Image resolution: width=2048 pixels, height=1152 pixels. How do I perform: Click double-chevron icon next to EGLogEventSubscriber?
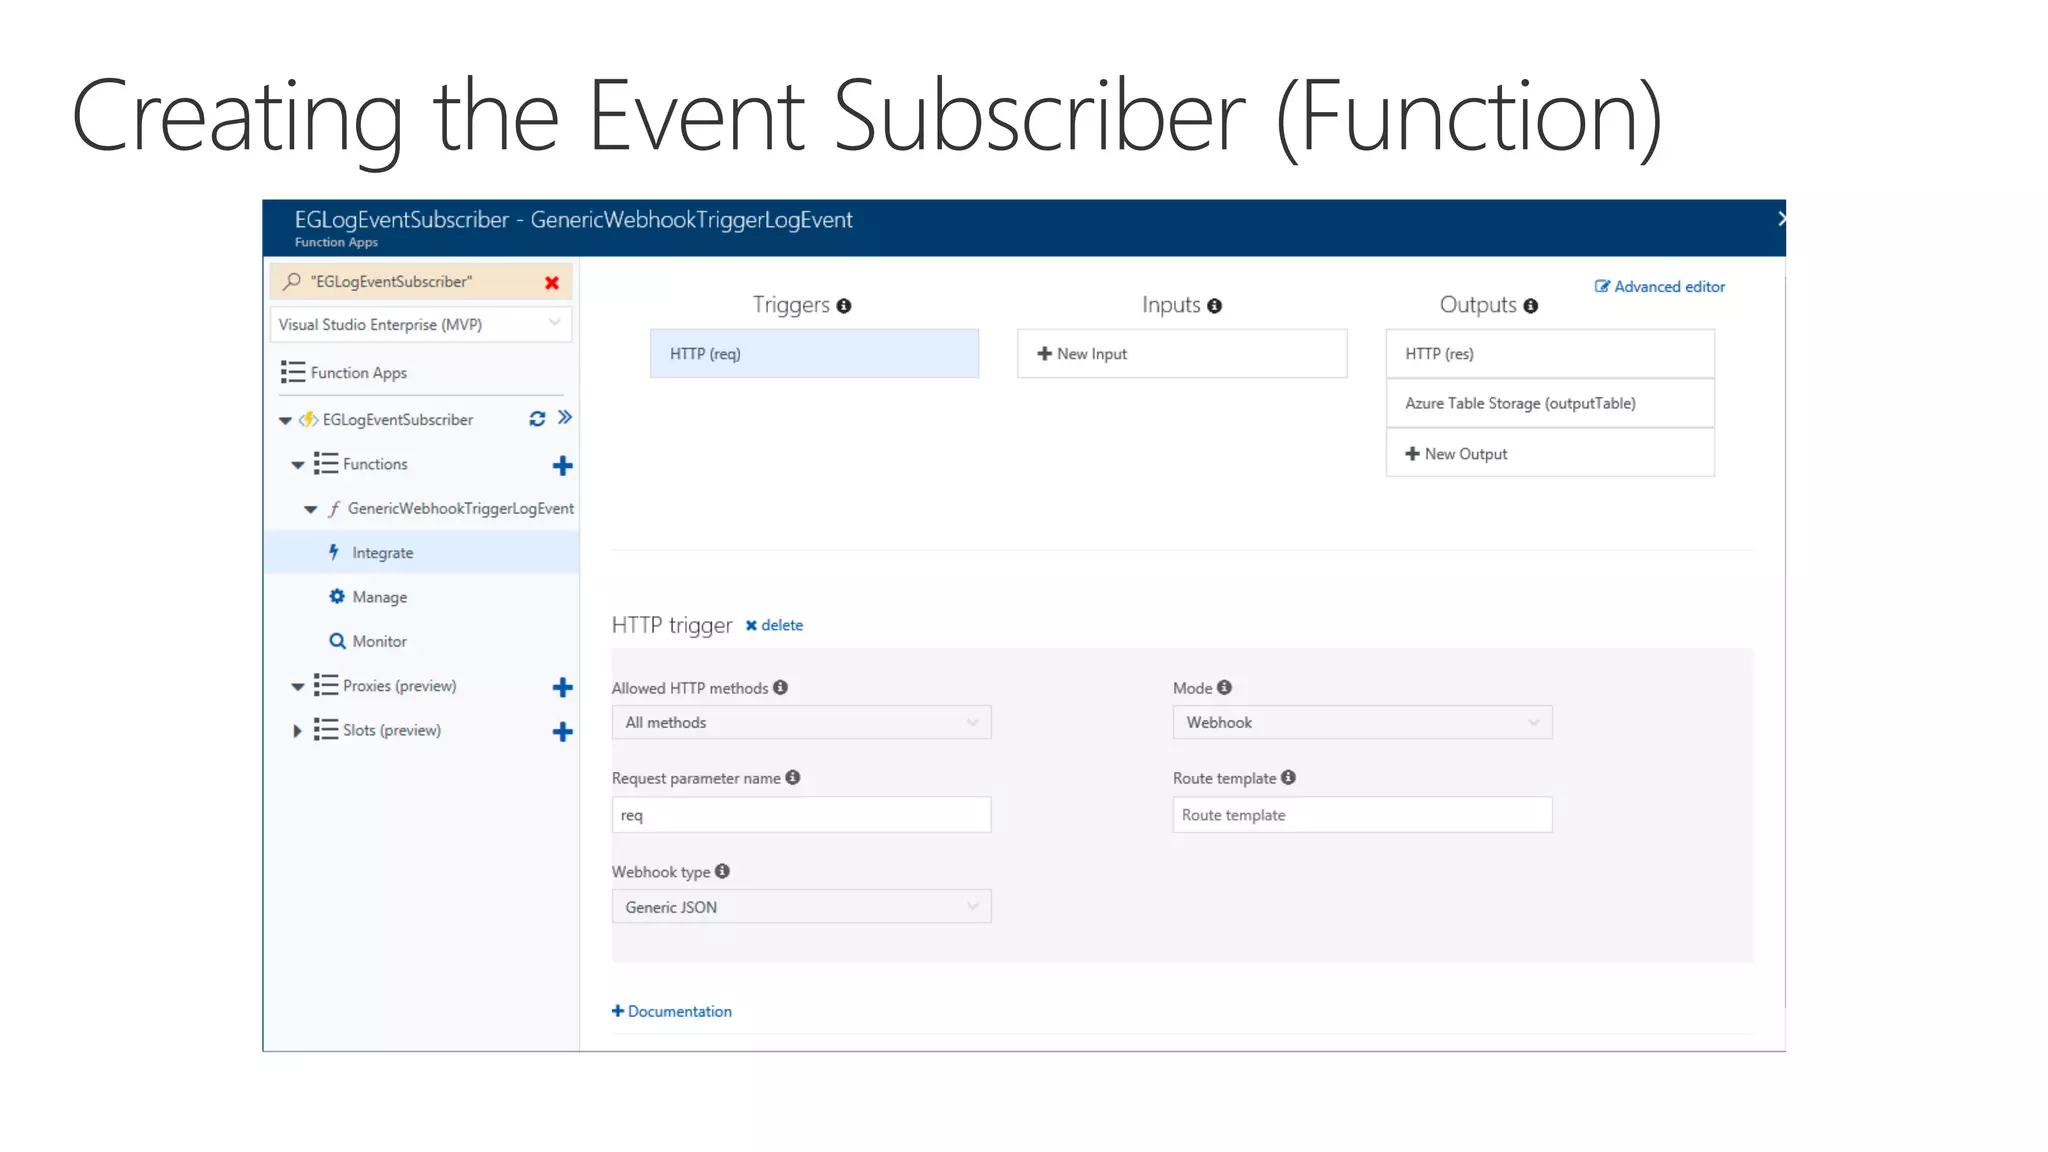click(x=565, y=418)
